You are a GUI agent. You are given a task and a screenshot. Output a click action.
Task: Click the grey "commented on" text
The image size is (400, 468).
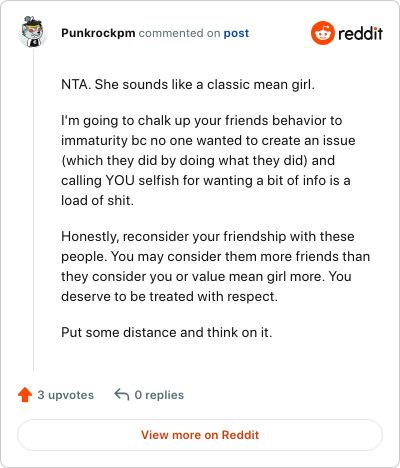pos(179,33)
